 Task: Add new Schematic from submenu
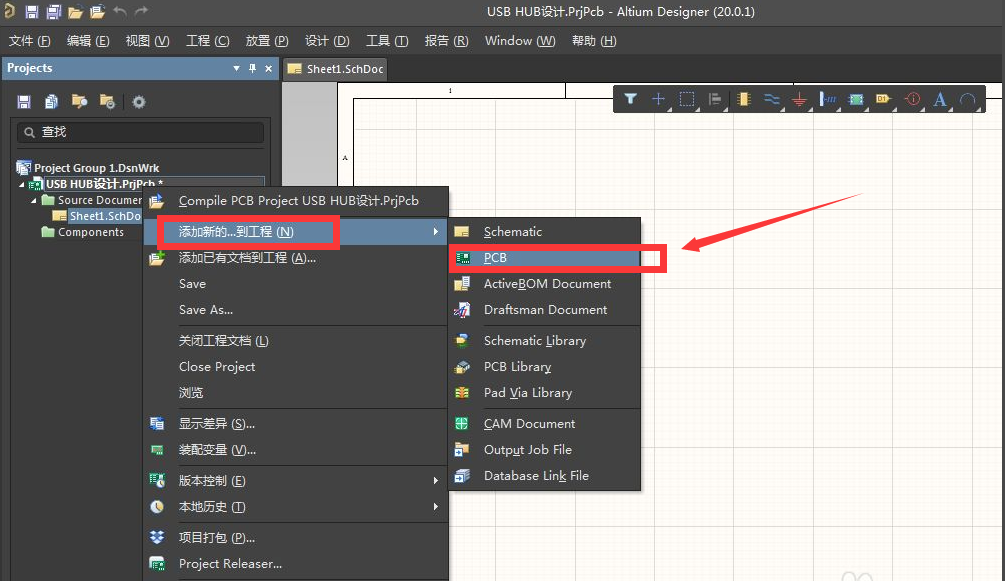pos(545,232)
